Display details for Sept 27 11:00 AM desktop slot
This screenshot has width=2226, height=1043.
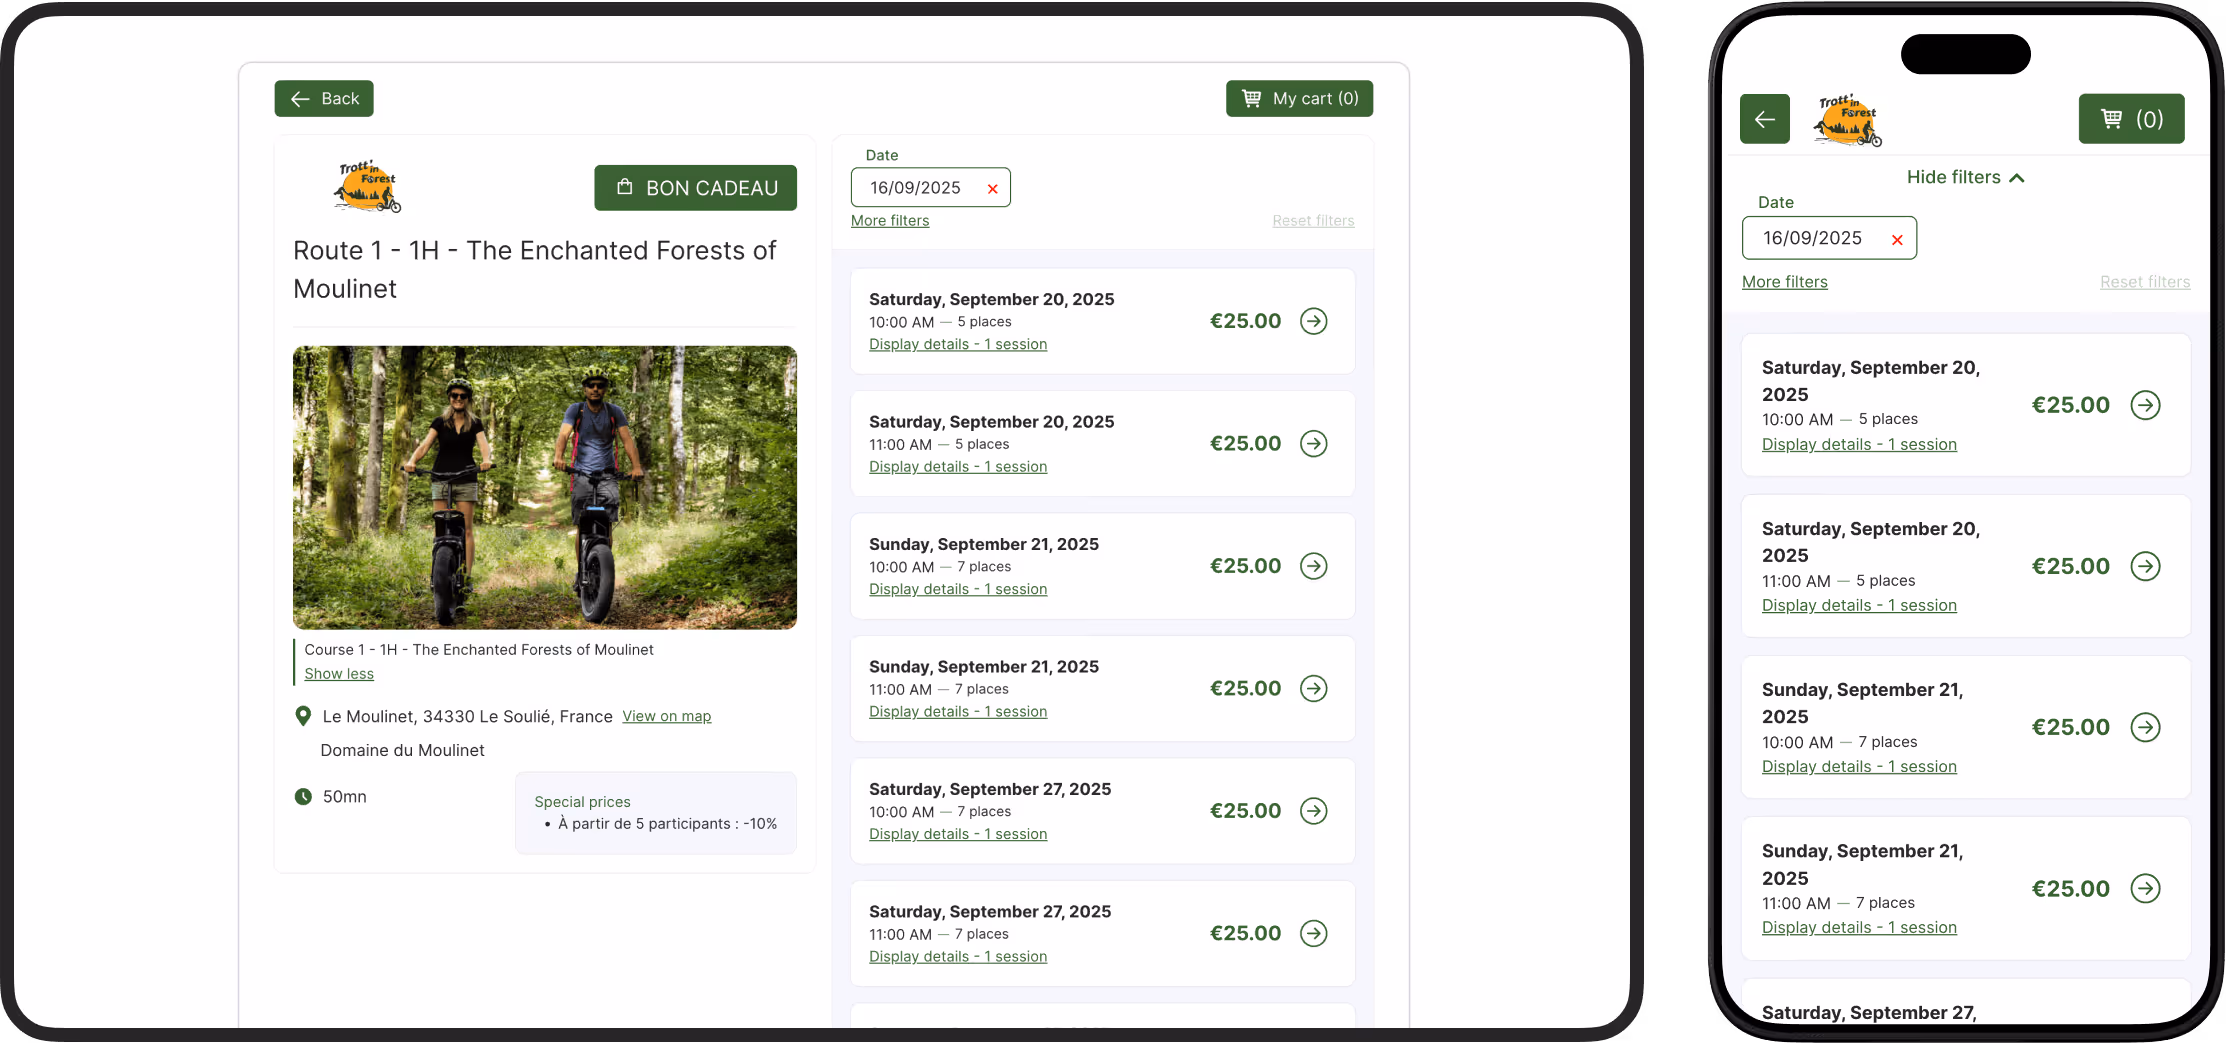[958, 957]
